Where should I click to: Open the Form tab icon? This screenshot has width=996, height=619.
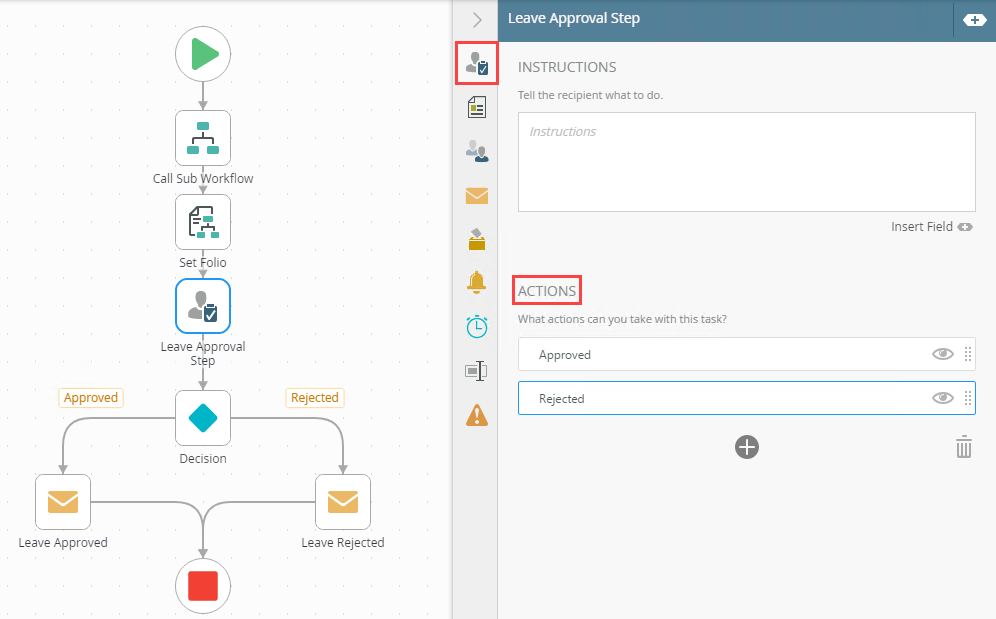coord(477,107)
